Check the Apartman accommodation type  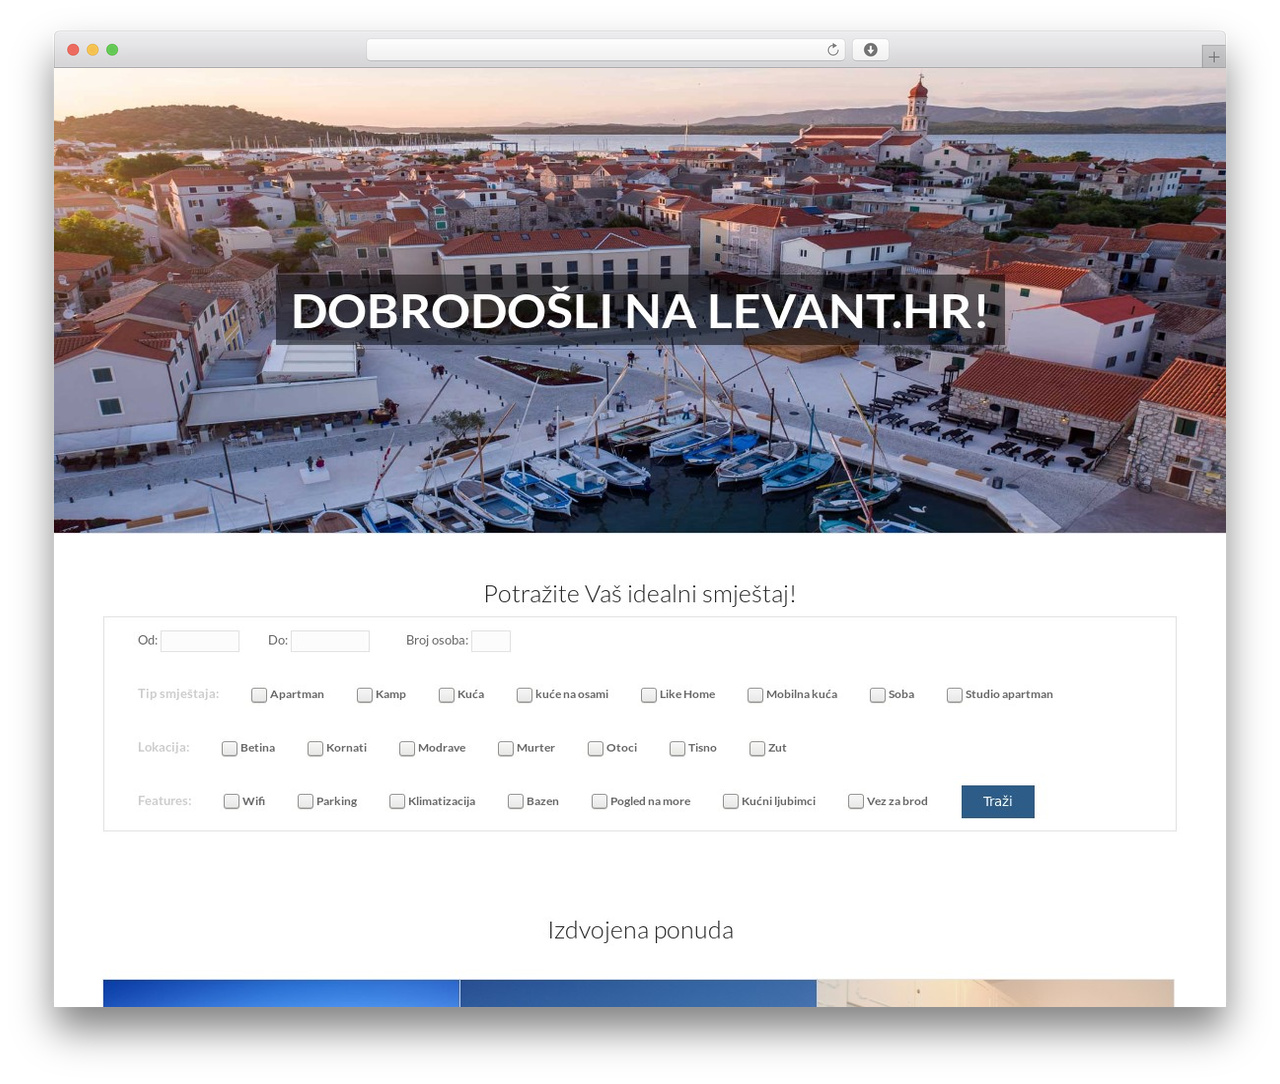pyautogui.click(x=259, y=695)
